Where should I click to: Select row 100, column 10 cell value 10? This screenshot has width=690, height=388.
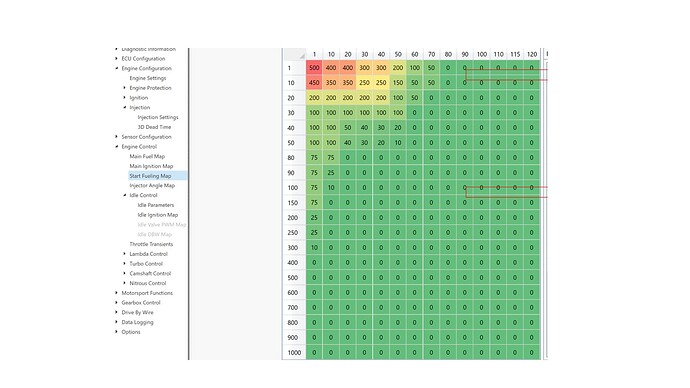click(331, 187)
